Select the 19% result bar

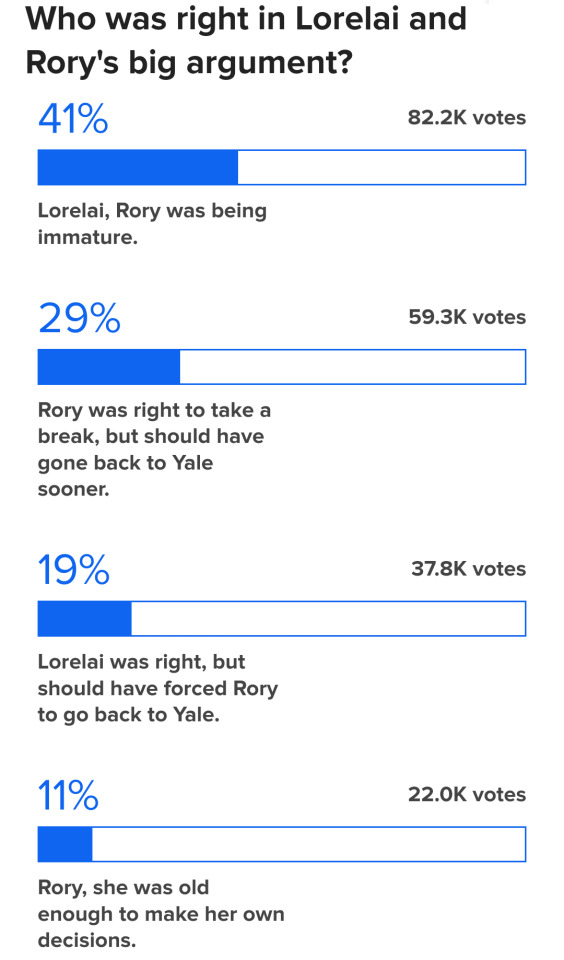[282, 618]
